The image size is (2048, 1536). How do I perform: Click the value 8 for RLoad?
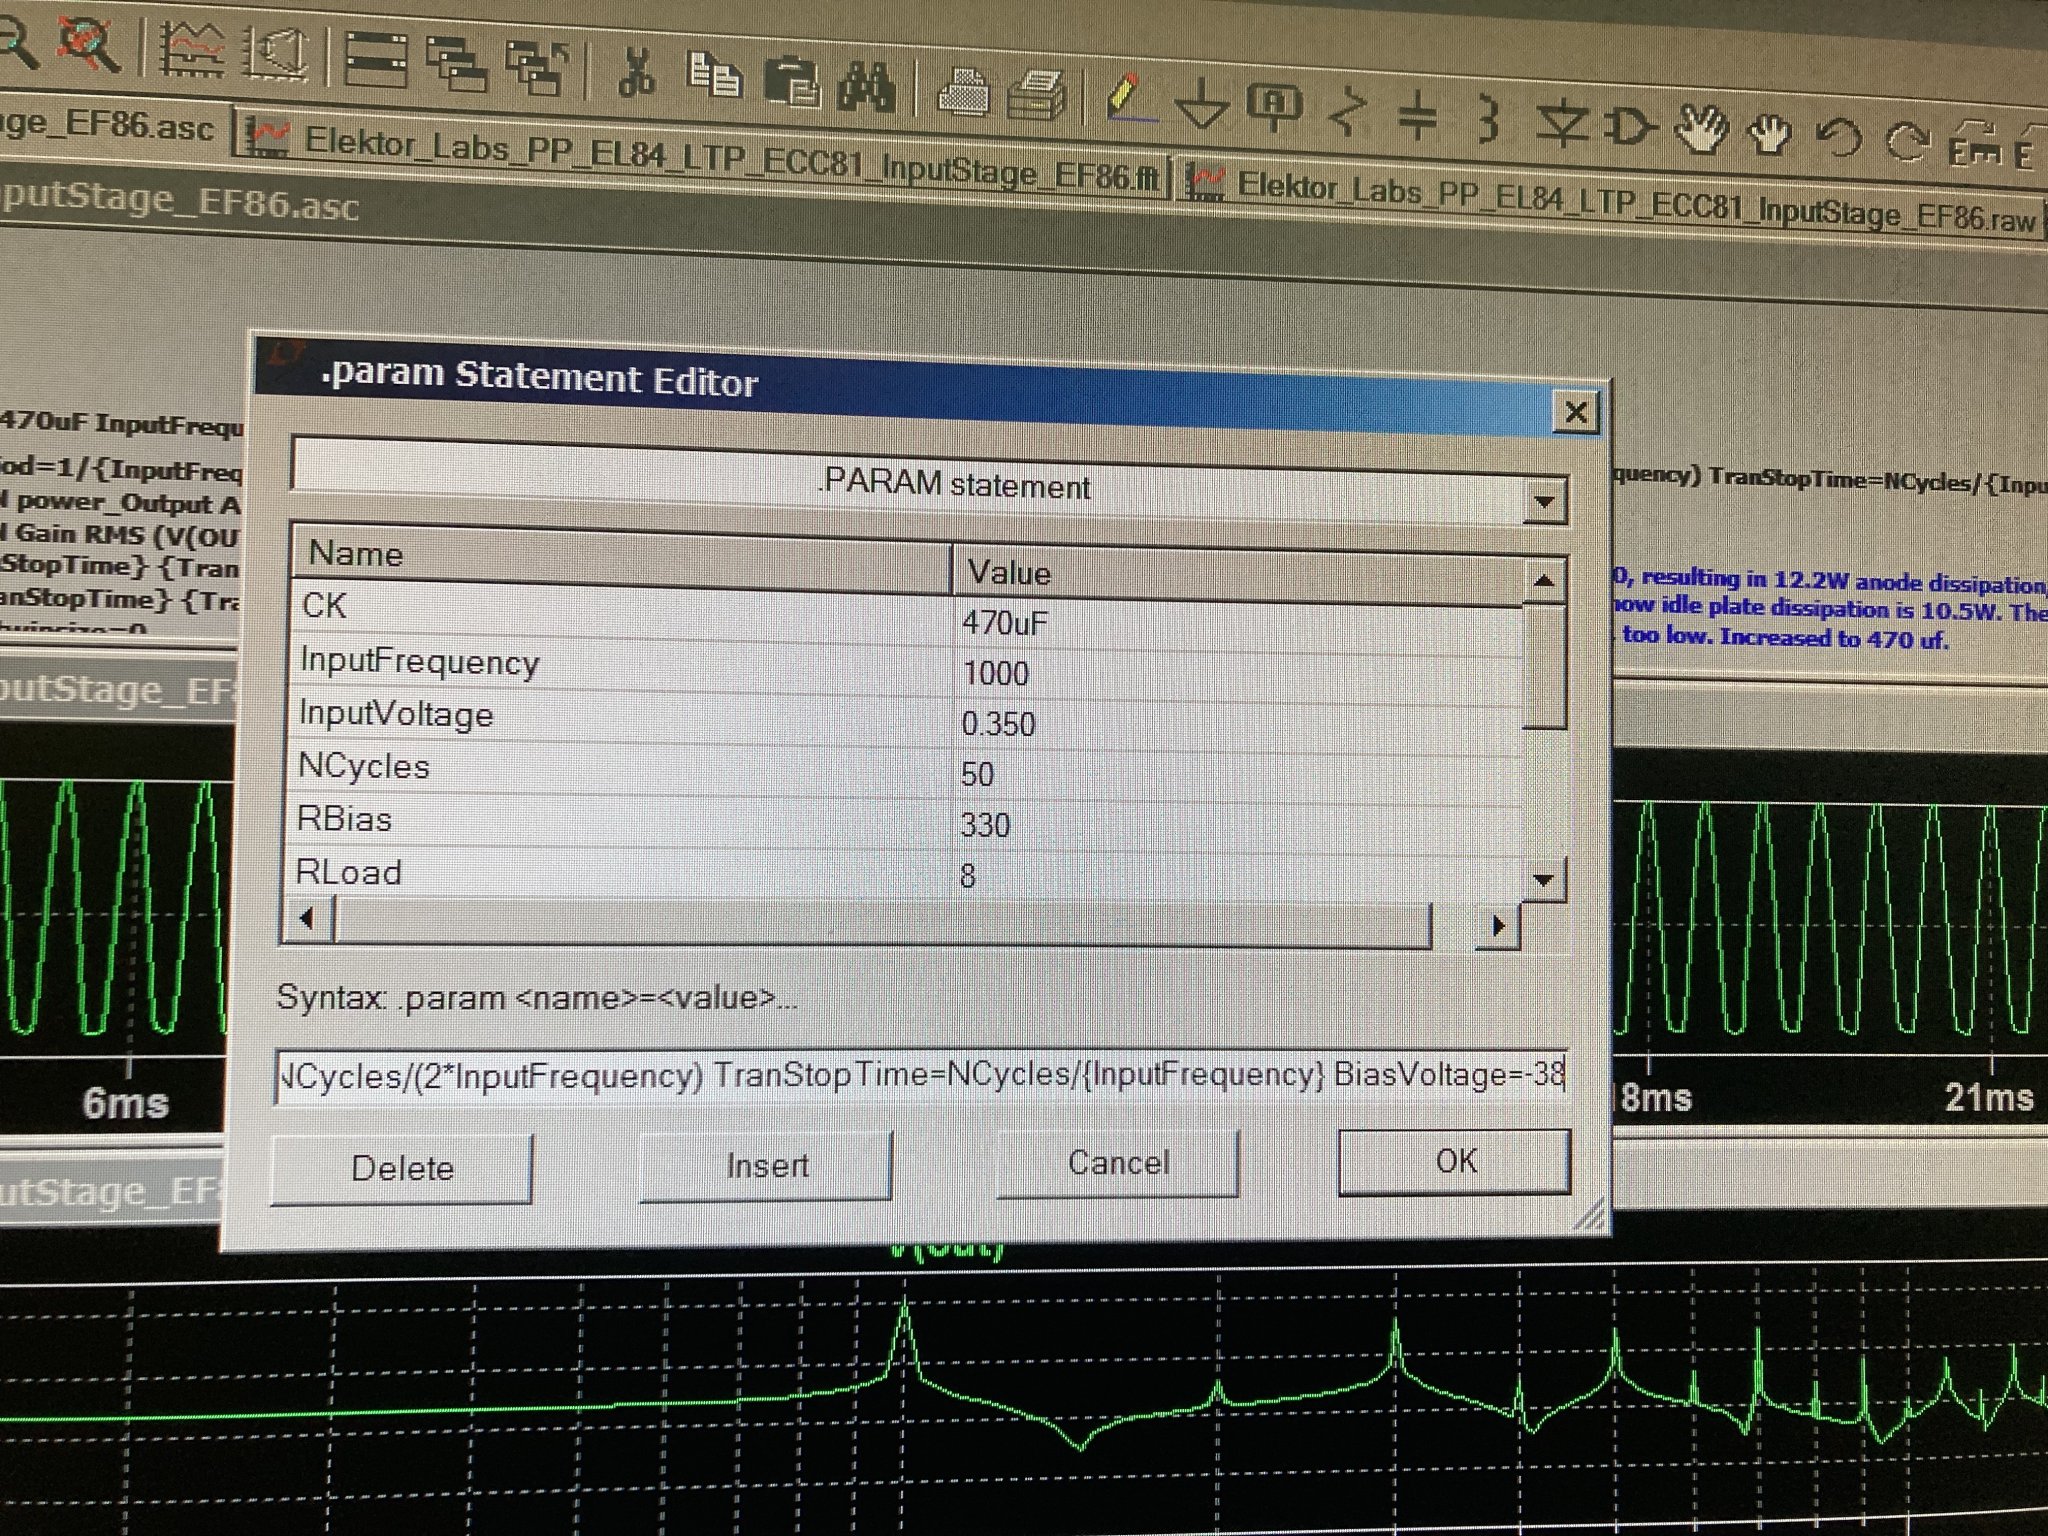point(967,877)
